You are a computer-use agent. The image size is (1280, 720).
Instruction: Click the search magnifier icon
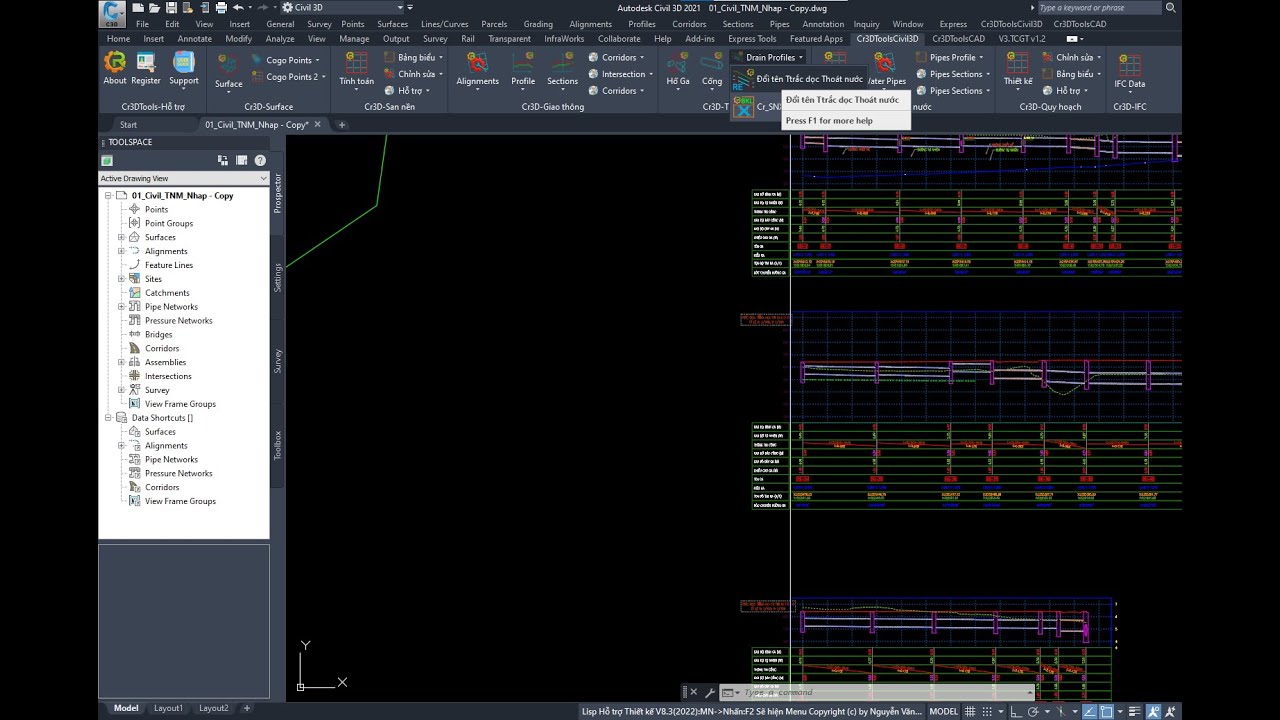click(1171, 8)
